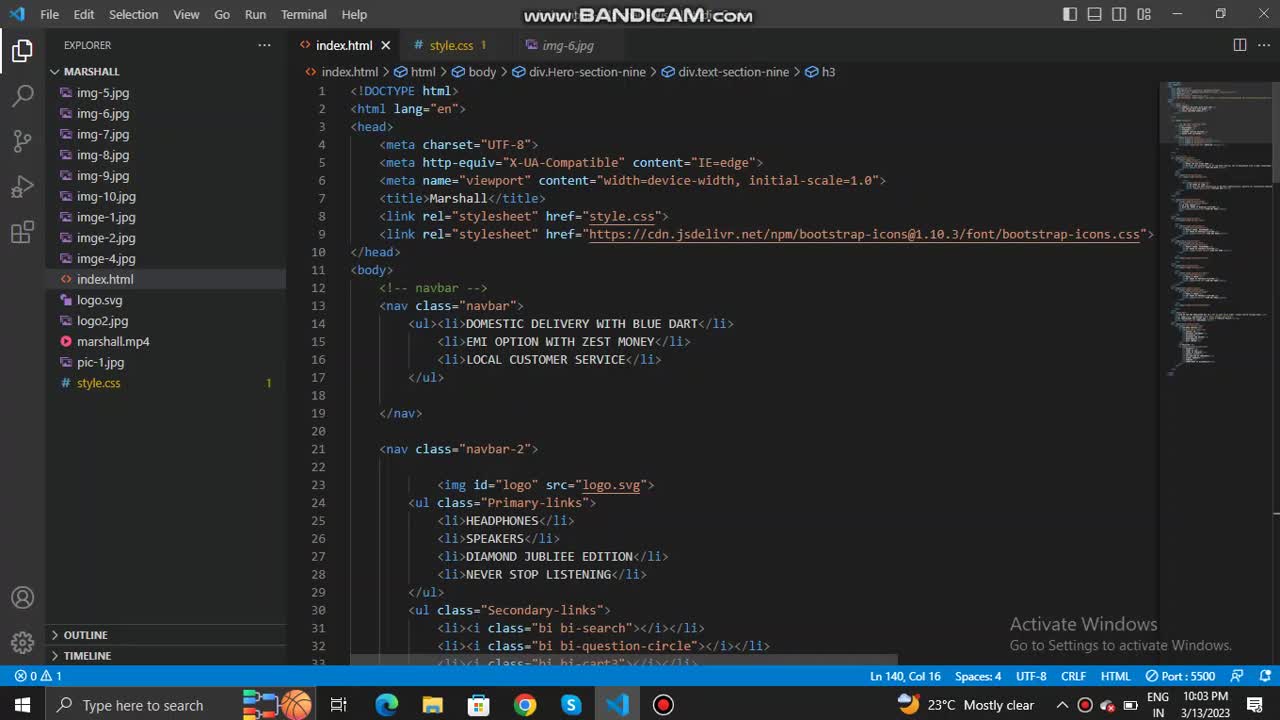Select marshall.mp4 in the file explorer

(x=113, y=341)
